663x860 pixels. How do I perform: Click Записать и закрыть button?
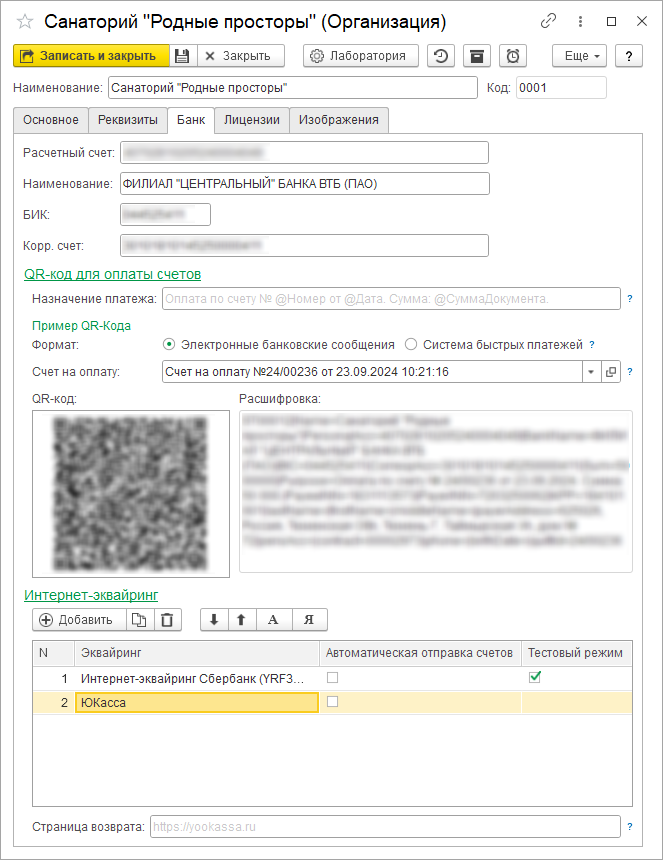[x=91, y=56]
